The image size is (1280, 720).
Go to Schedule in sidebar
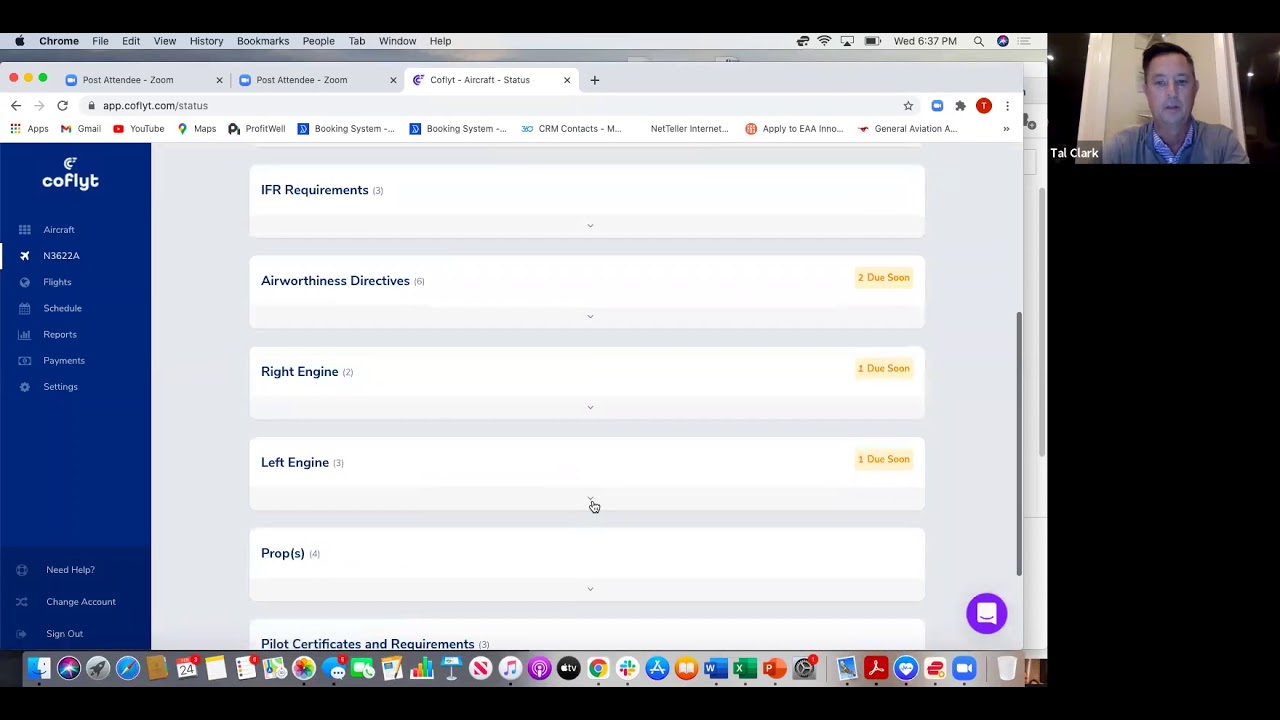[x=62, y=308]
